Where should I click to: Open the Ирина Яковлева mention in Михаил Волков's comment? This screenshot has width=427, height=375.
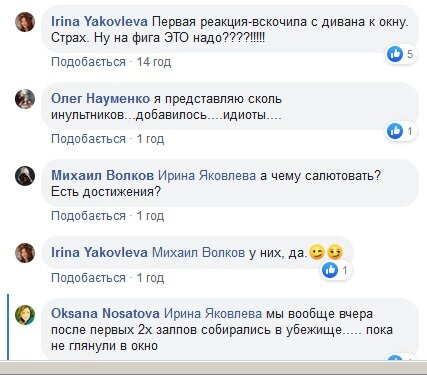207,176
